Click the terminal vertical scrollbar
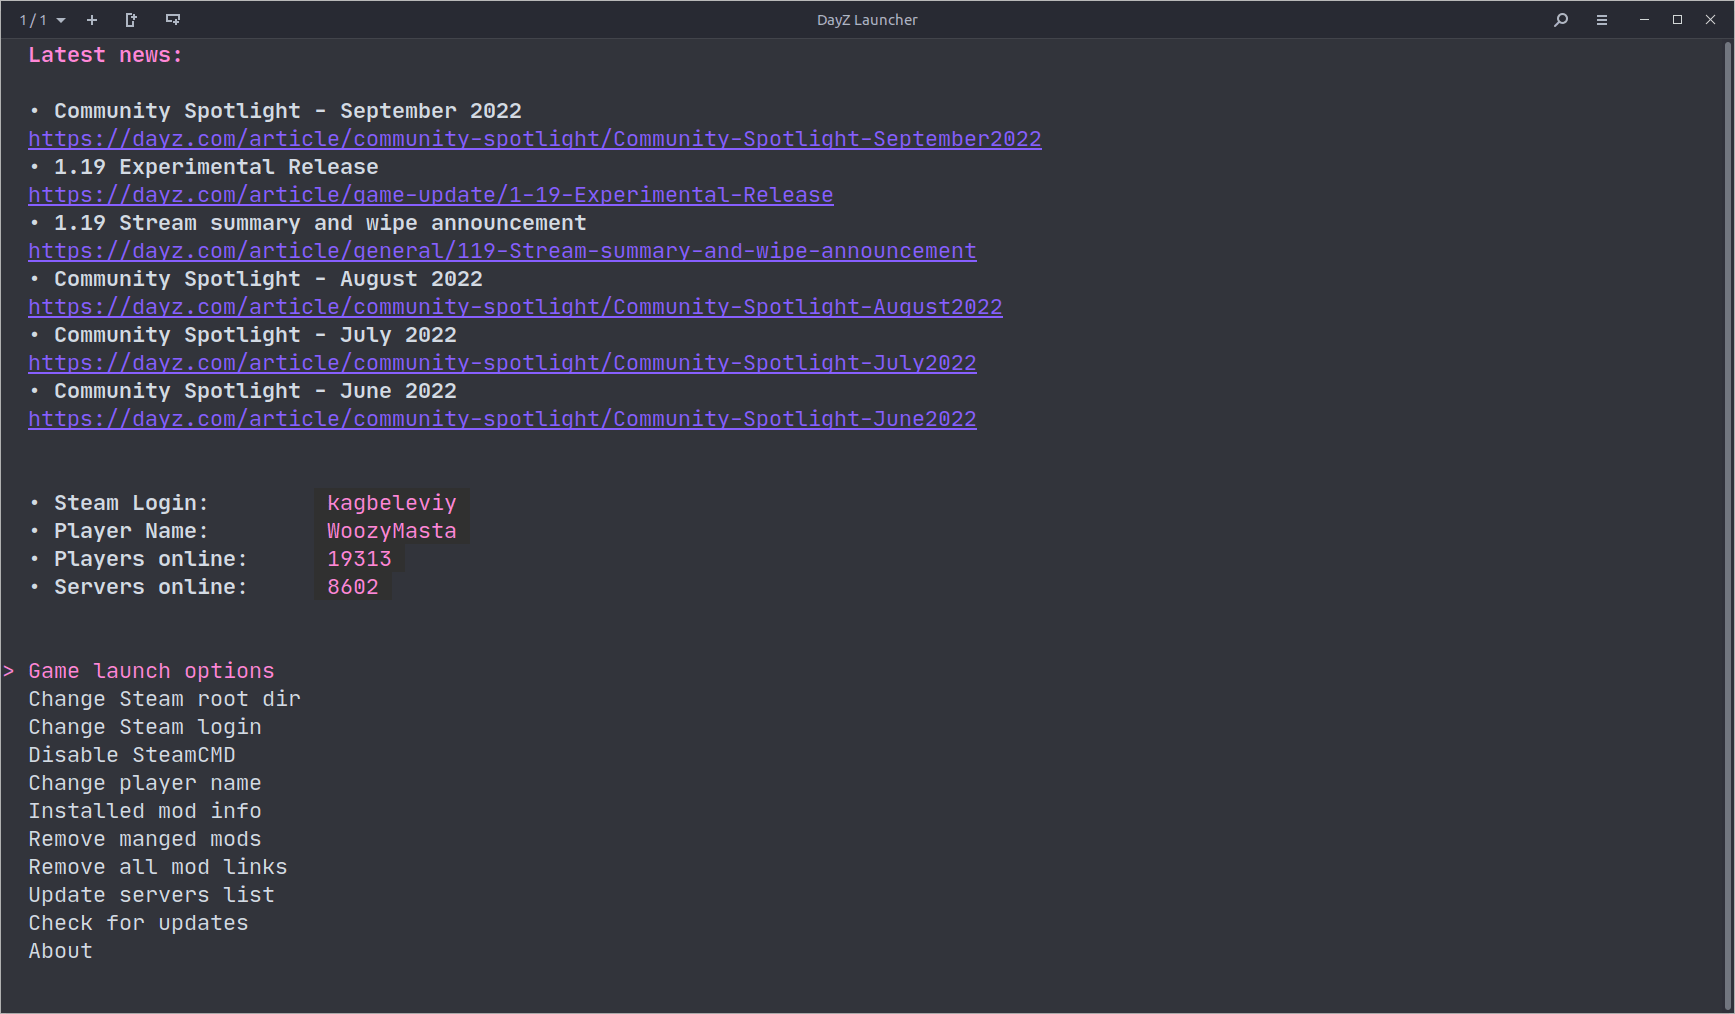This screenshot has width=1735, height=1014. pyautogui.click(x=1728, y=525)
